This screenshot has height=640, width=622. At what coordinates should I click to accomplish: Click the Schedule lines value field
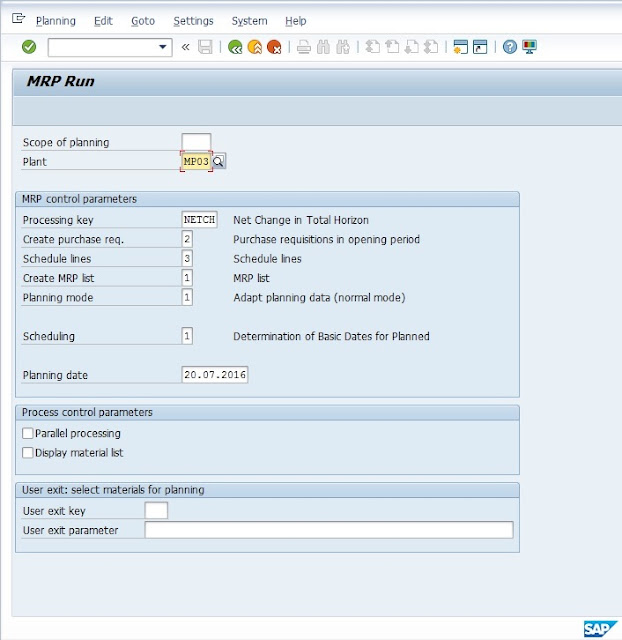pyautogui.click(x=187, y=258)
